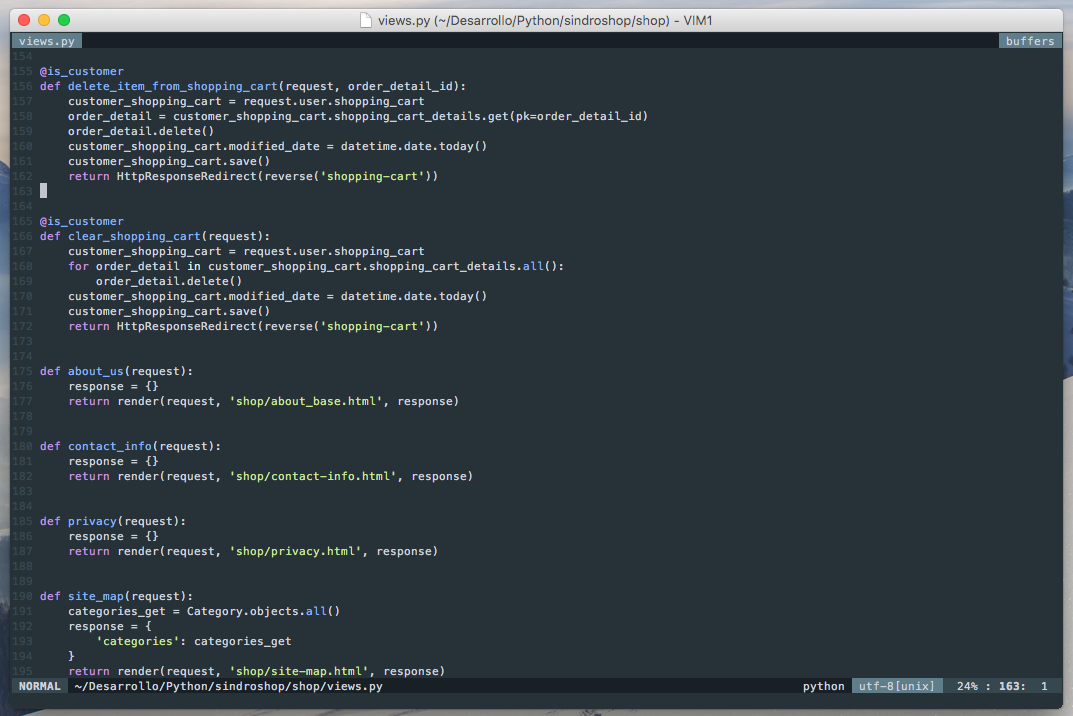Click the block cursor on line 163

coord(43,191)
